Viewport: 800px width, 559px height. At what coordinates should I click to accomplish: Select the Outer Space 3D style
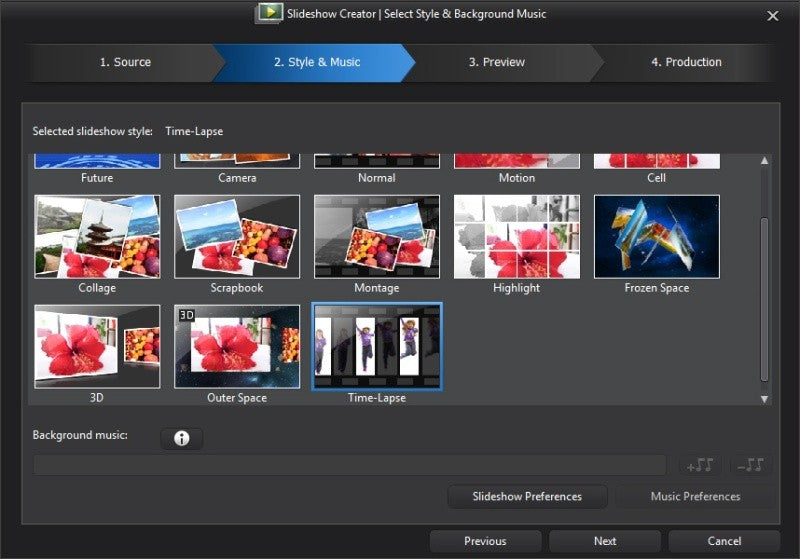pyautogui.click(x=237, y=347)
